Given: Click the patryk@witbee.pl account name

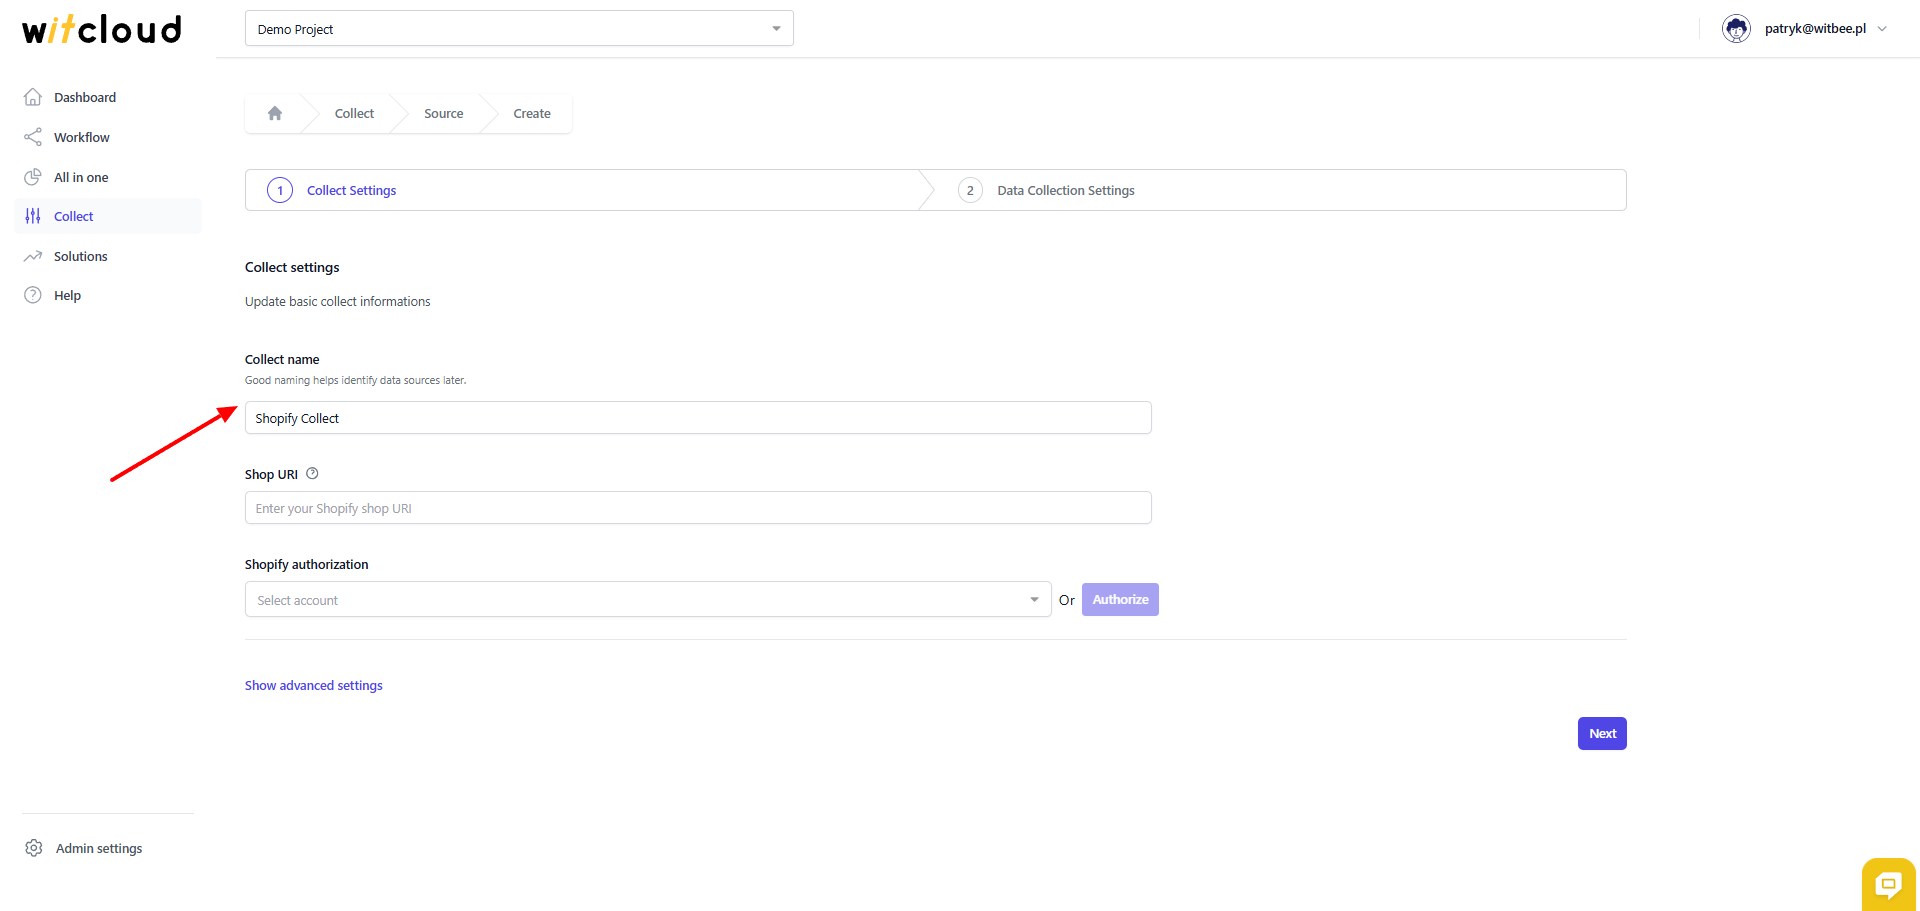Looking at the screenshot, I should [x=1815, y=29].
